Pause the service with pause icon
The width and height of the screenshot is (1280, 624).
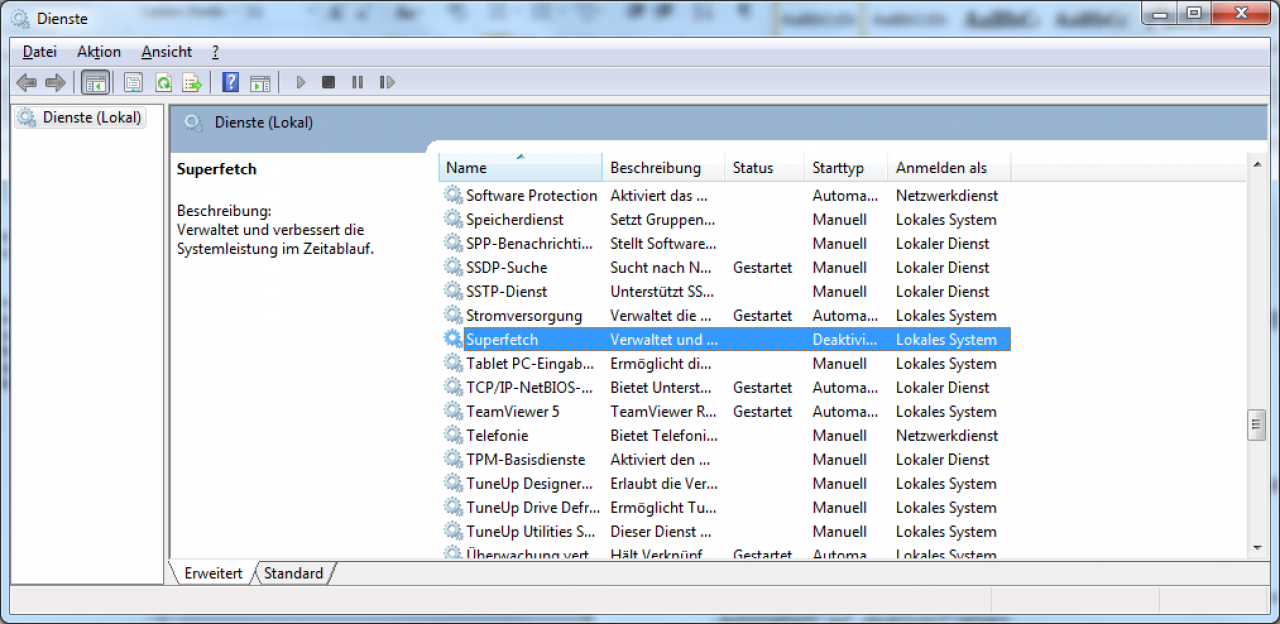[357, 82]
